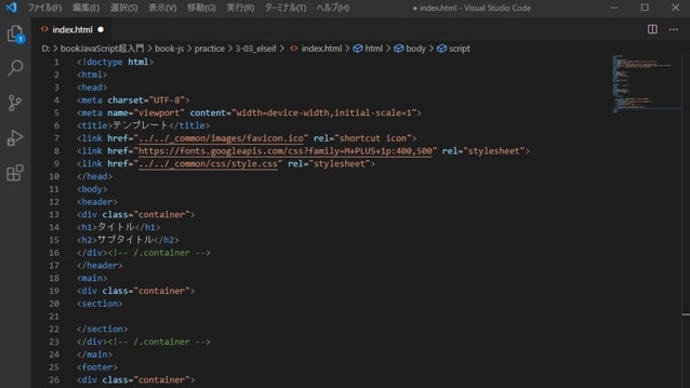Click the opening main tag
Viewport: 690px width, 388px height.
[92, 278]
